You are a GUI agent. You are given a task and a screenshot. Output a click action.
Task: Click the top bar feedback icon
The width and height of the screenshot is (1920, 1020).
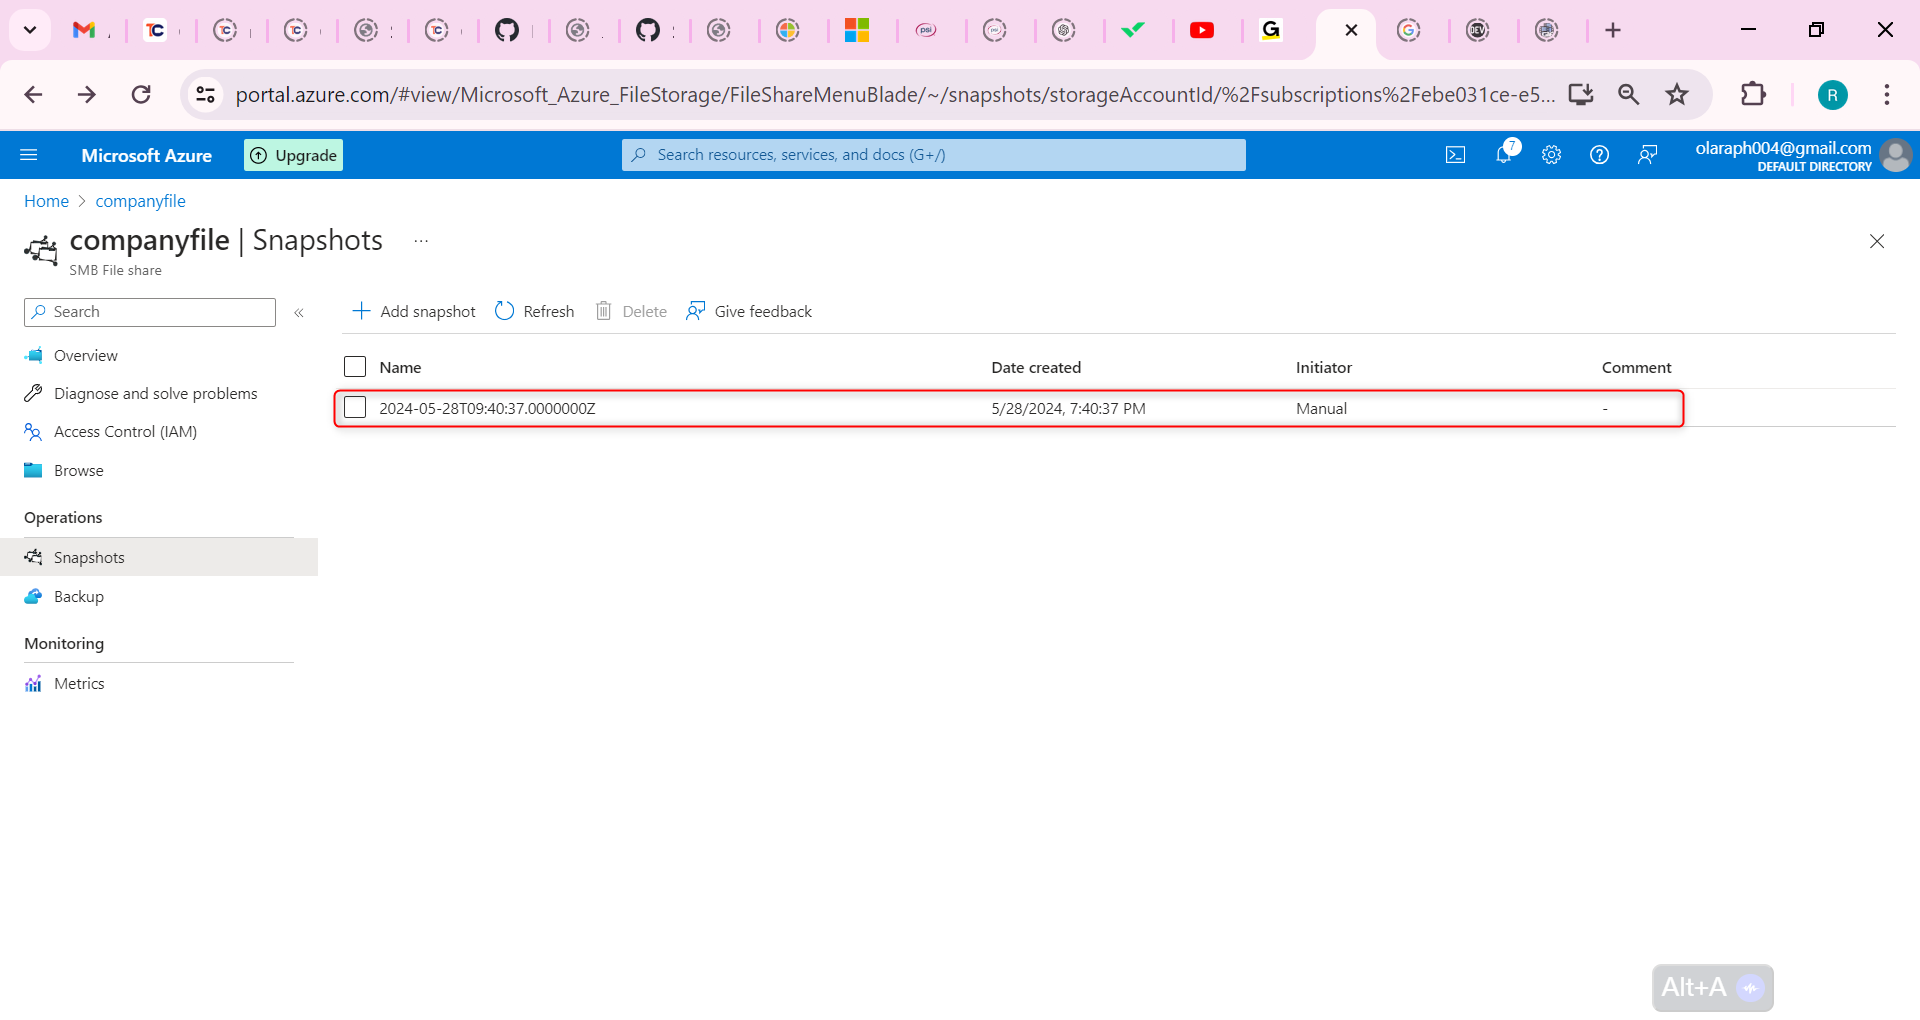click(x=1647, y=155)
